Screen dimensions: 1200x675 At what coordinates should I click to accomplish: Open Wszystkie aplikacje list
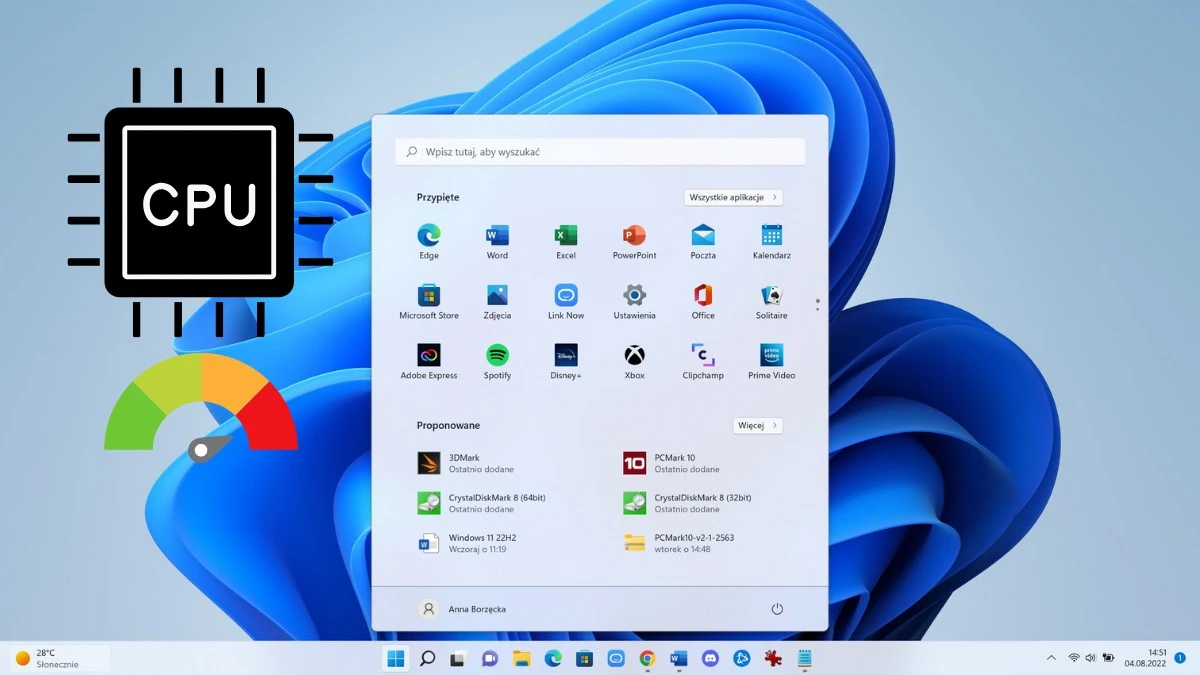click(x=732, y=197)
